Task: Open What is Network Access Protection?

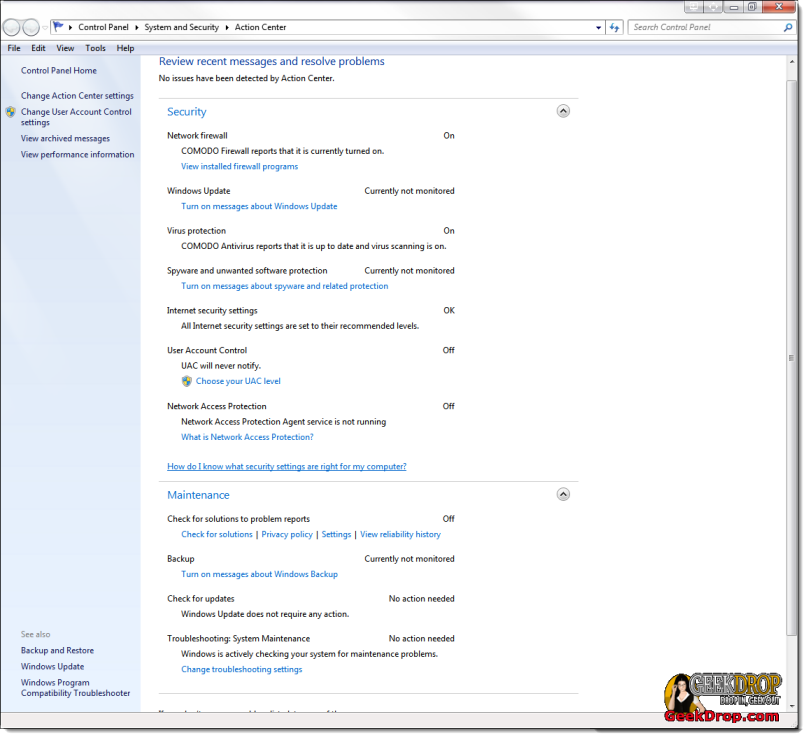Action: coord(247,437)
